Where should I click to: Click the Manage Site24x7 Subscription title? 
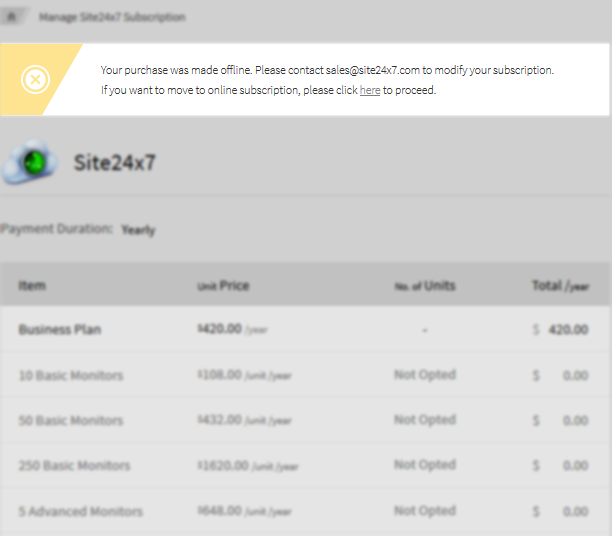coord(112,17)
